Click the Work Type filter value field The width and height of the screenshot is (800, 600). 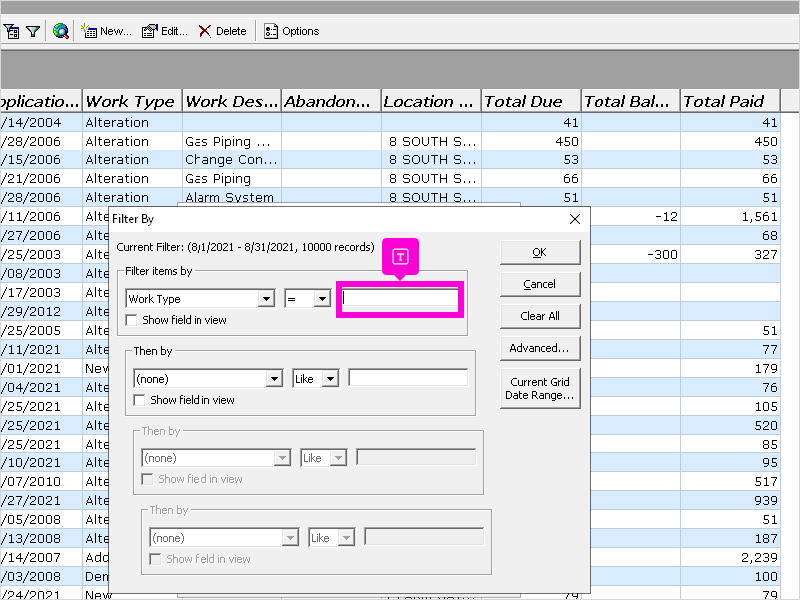pyautogui.click(x=400, y=298)
